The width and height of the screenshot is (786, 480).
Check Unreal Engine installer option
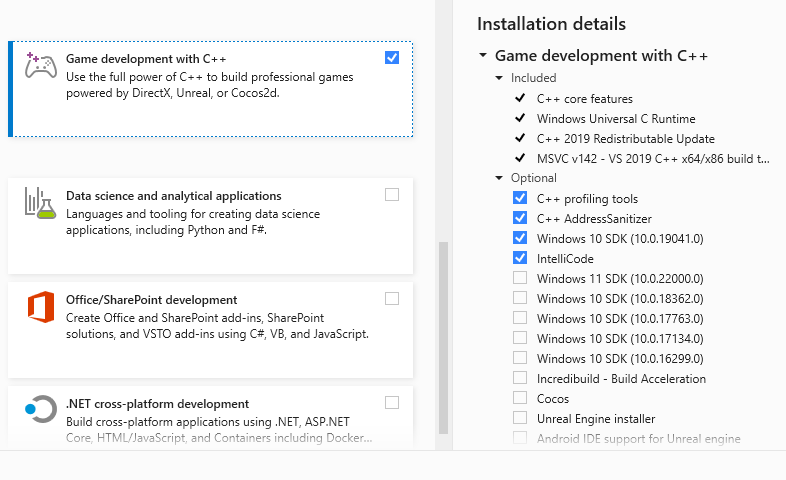coord(520,418)
